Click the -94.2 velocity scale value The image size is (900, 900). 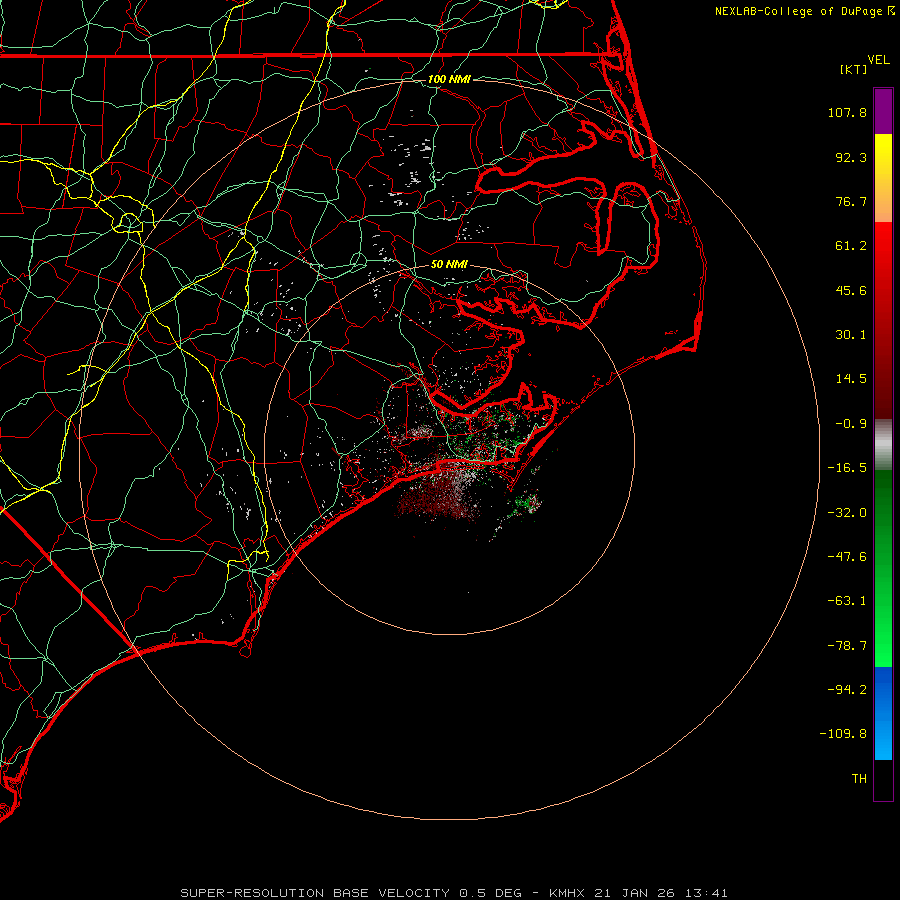tap(847, 690)
